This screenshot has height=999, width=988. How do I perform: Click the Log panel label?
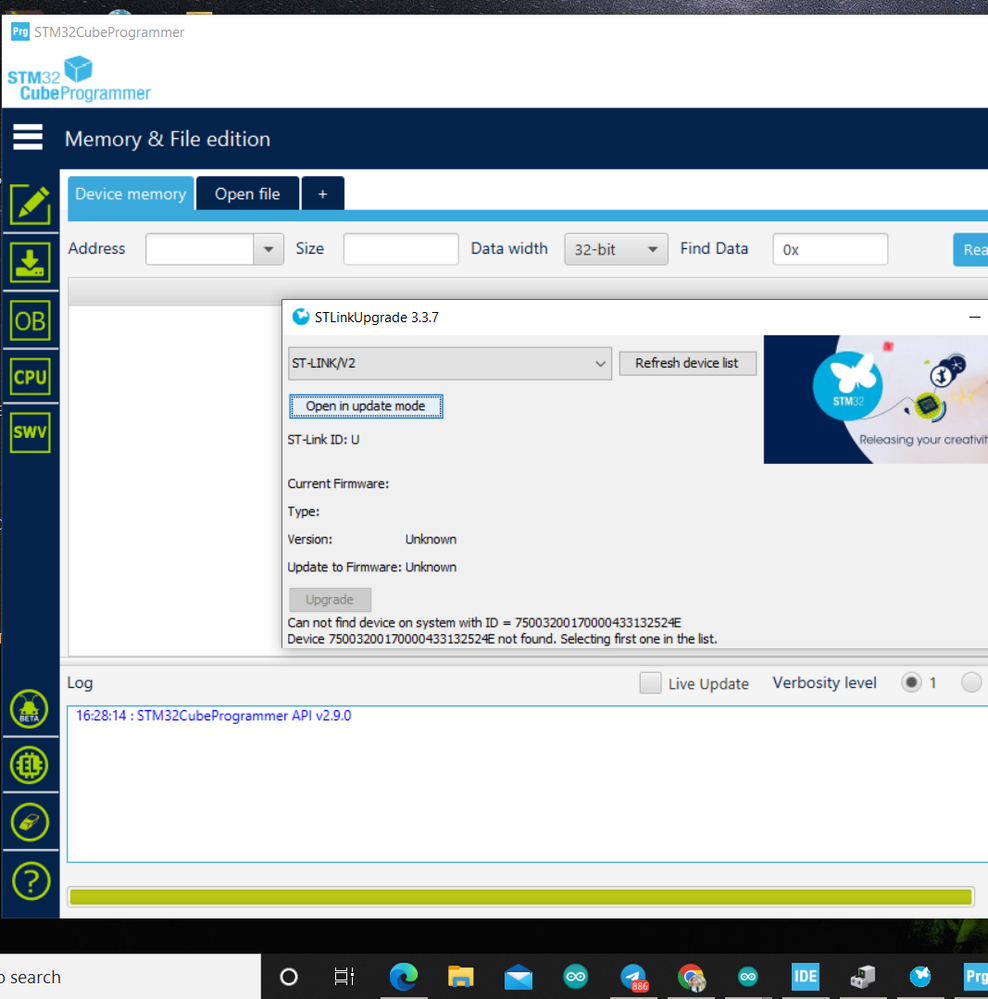click(80, 683)
